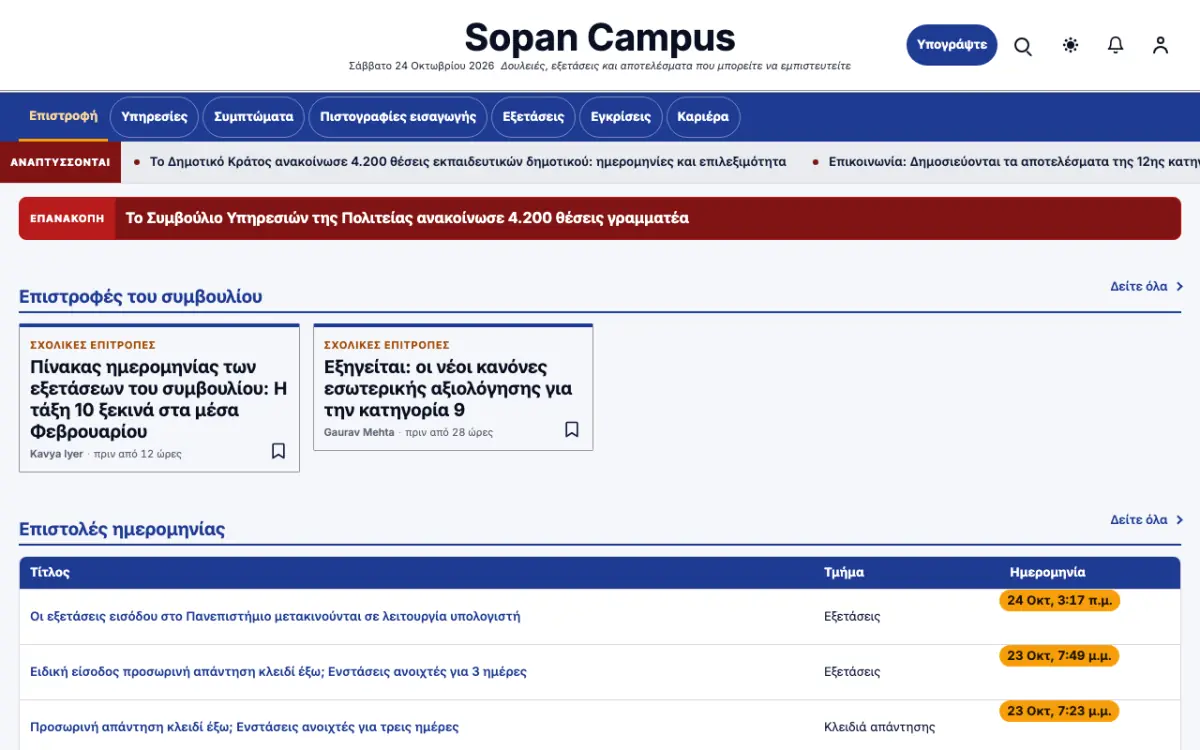Open the Εγκρίσεις nav item
1200x750 pixels.
(621, 116)
